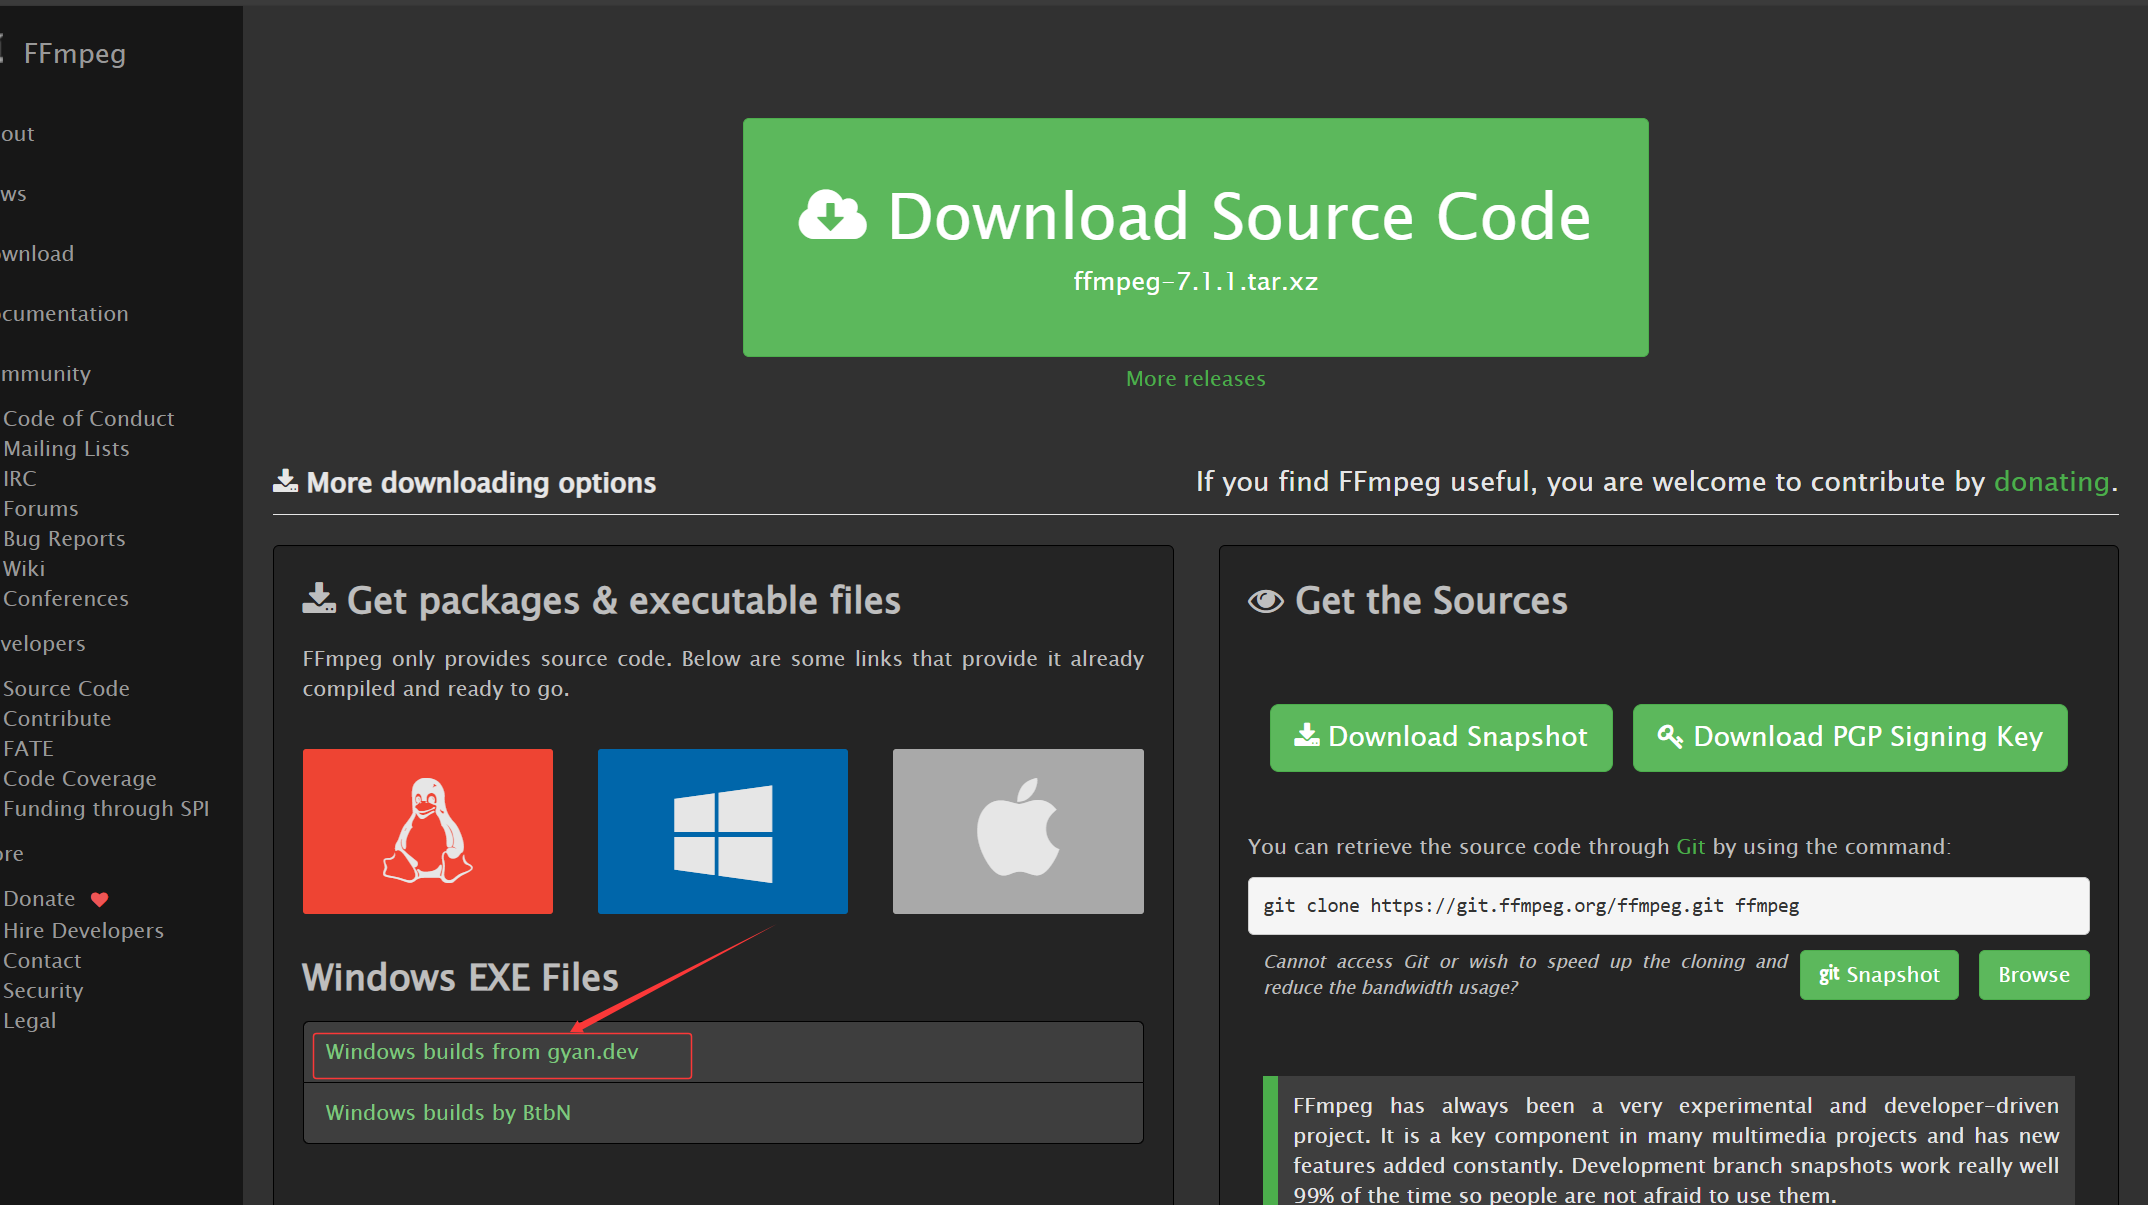Screen dimensions: 2148x1205
Task: Select Source Code in sidebar menu
Action: point(66,689)
